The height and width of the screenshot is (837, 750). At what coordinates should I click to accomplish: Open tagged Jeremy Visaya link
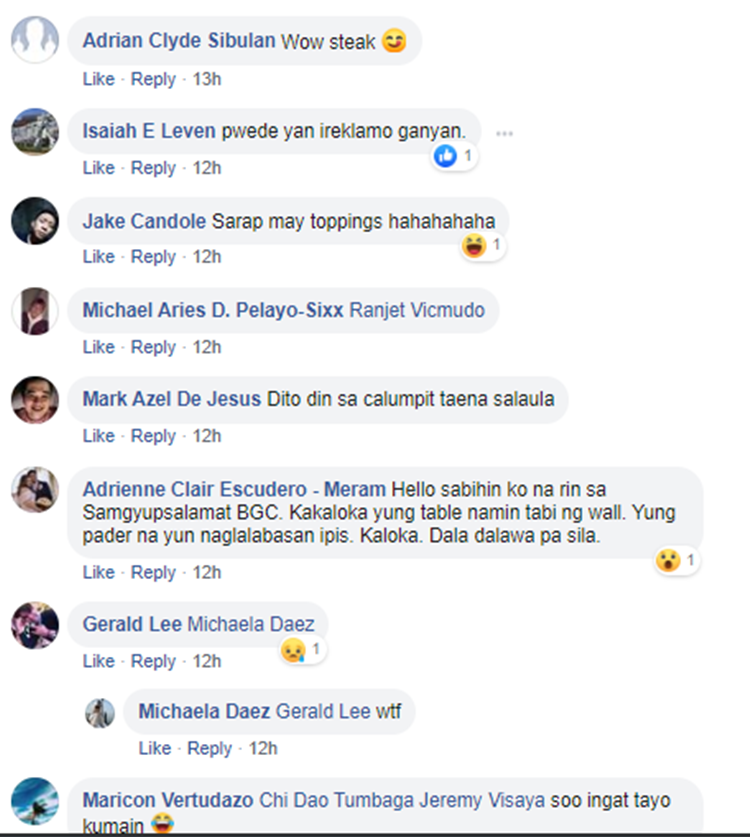pos(482,800)
